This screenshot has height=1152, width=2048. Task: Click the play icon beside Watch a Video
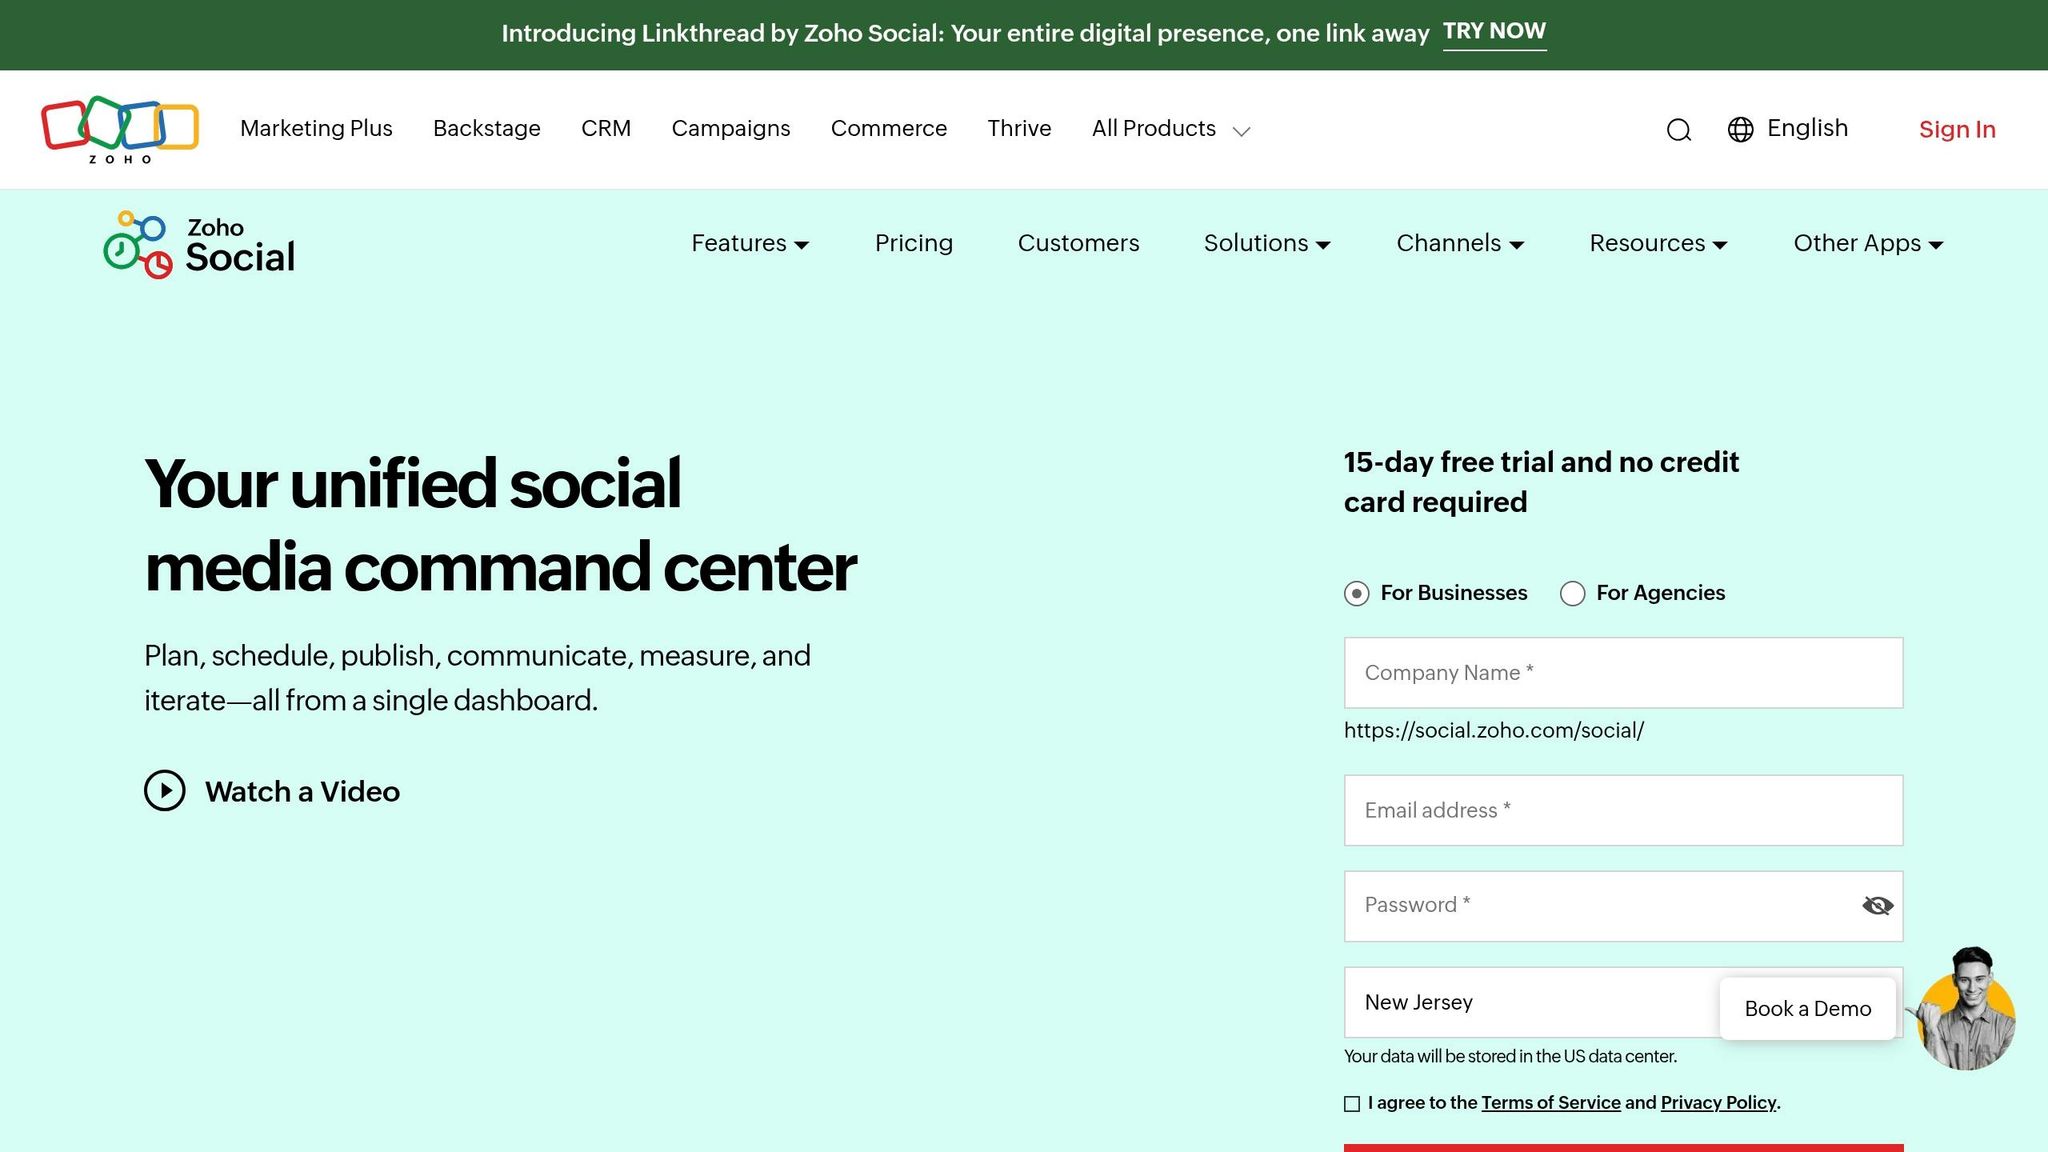pyautogui.click(x=165, y=791)
